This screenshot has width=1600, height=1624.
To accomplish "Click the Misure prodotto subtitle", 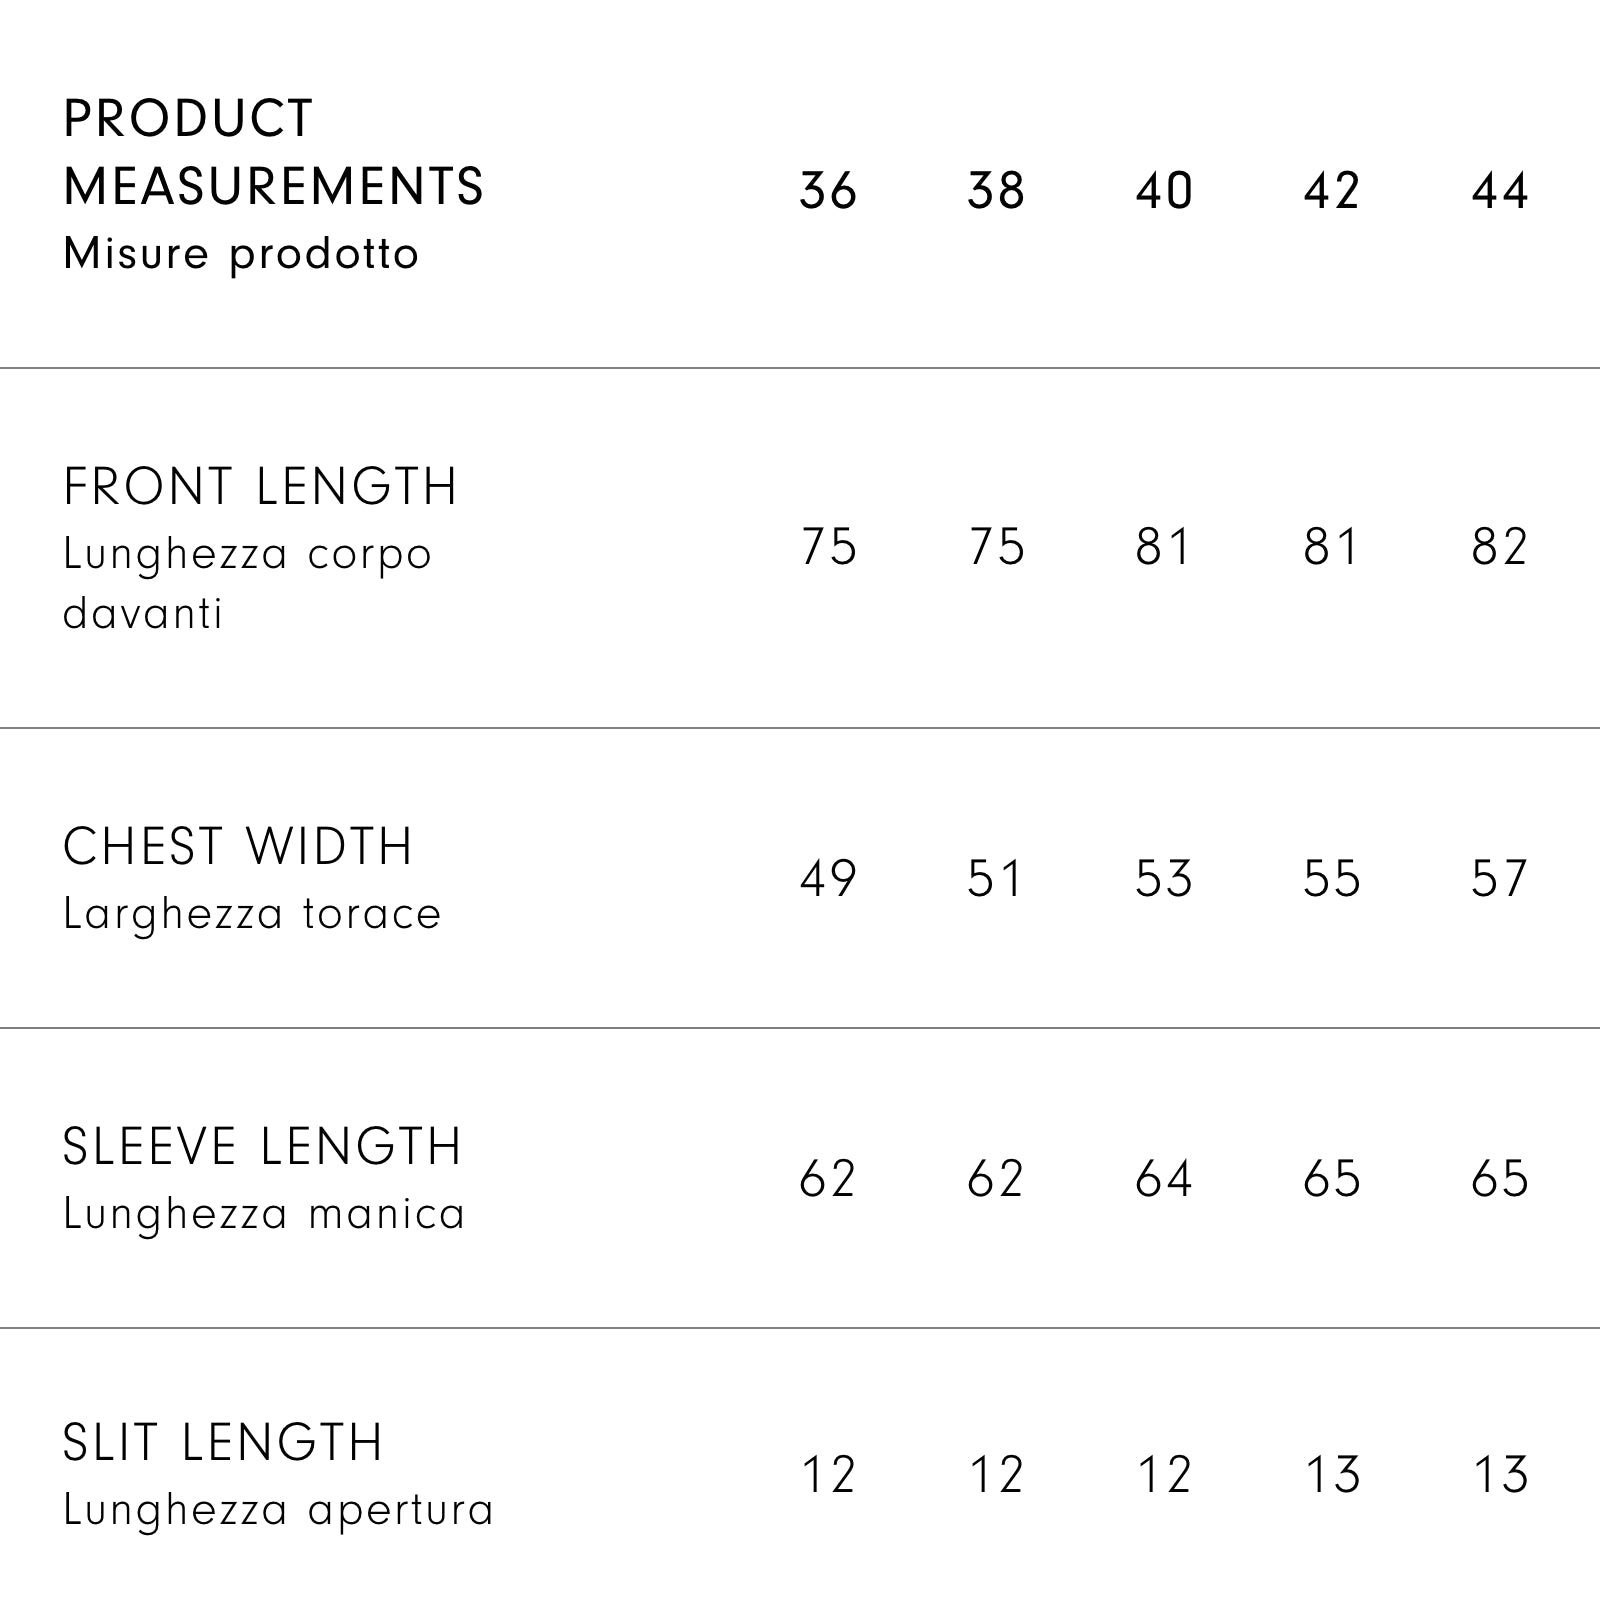I will (241, 254).
